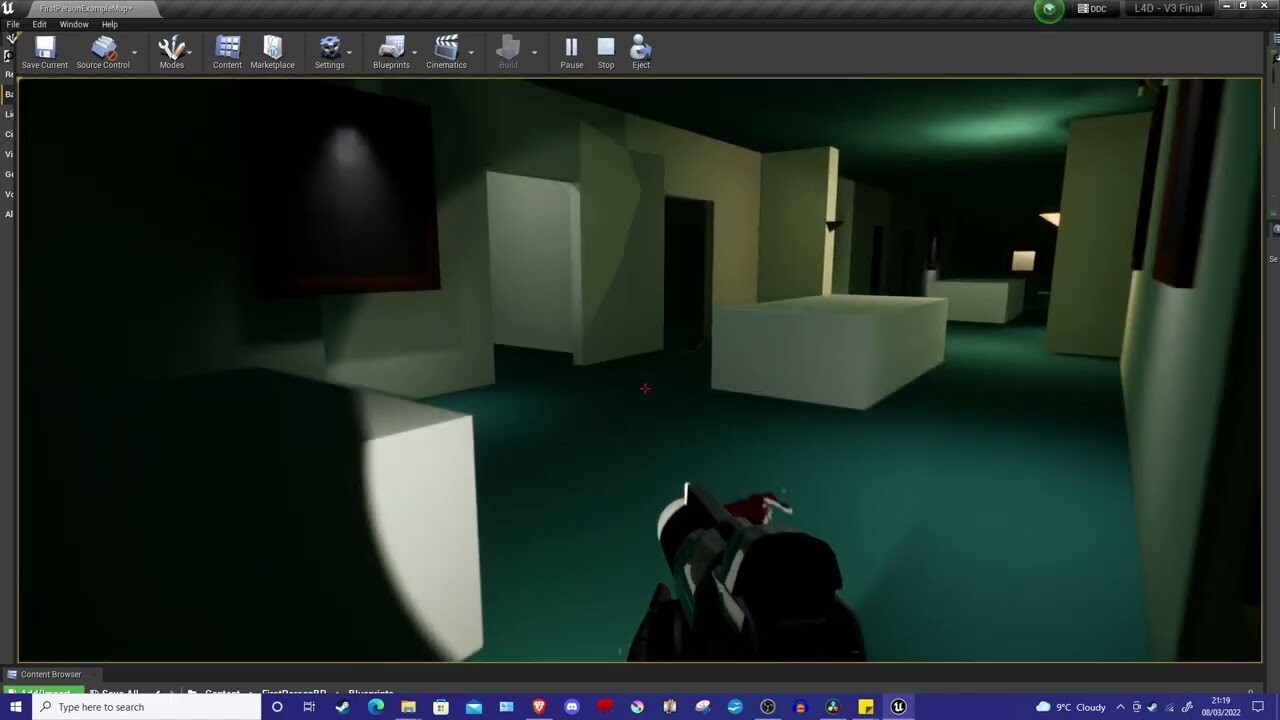Open the Window menu

pos(74,23)
